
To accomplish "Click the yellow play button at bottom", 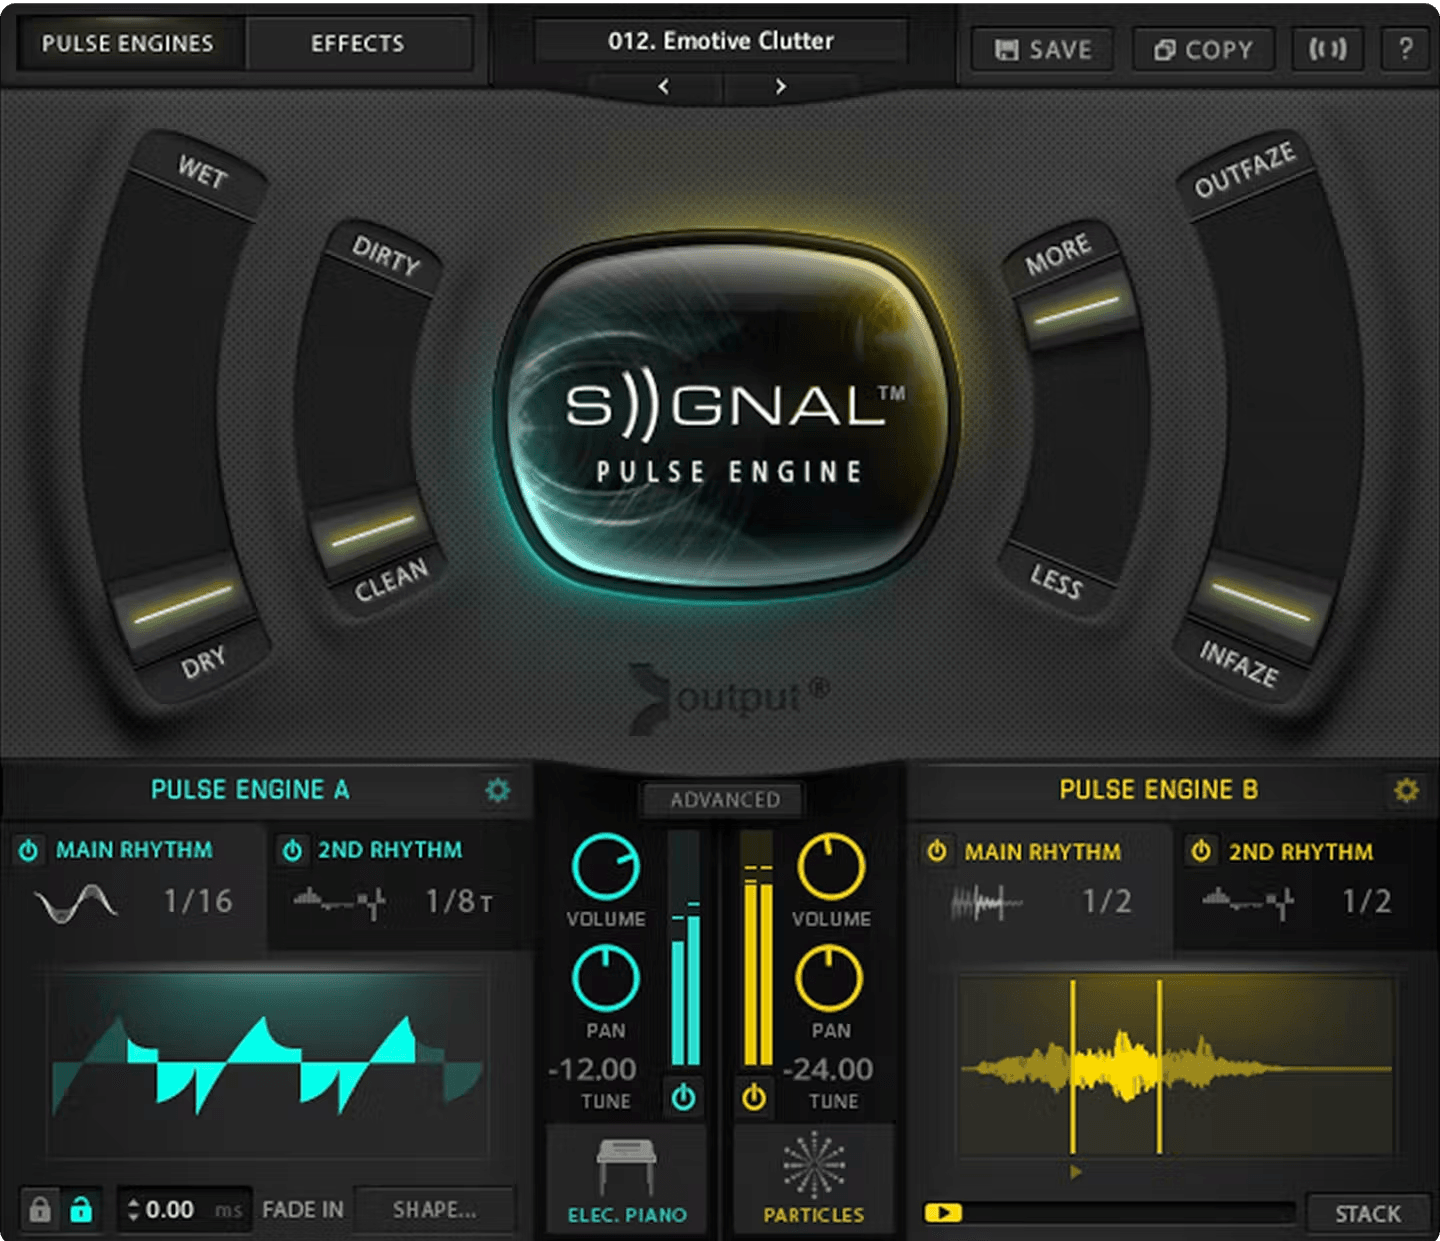I will (x=943, y=1213).
